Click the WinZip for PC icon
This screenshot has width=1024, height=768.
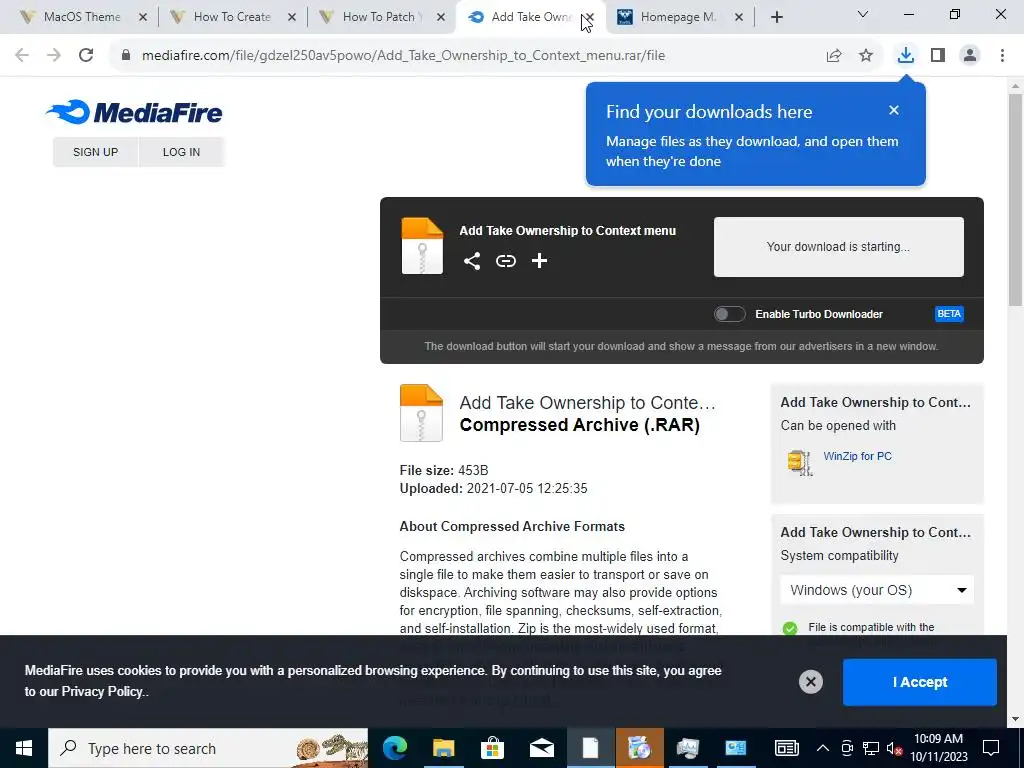(x=800, y=462)
